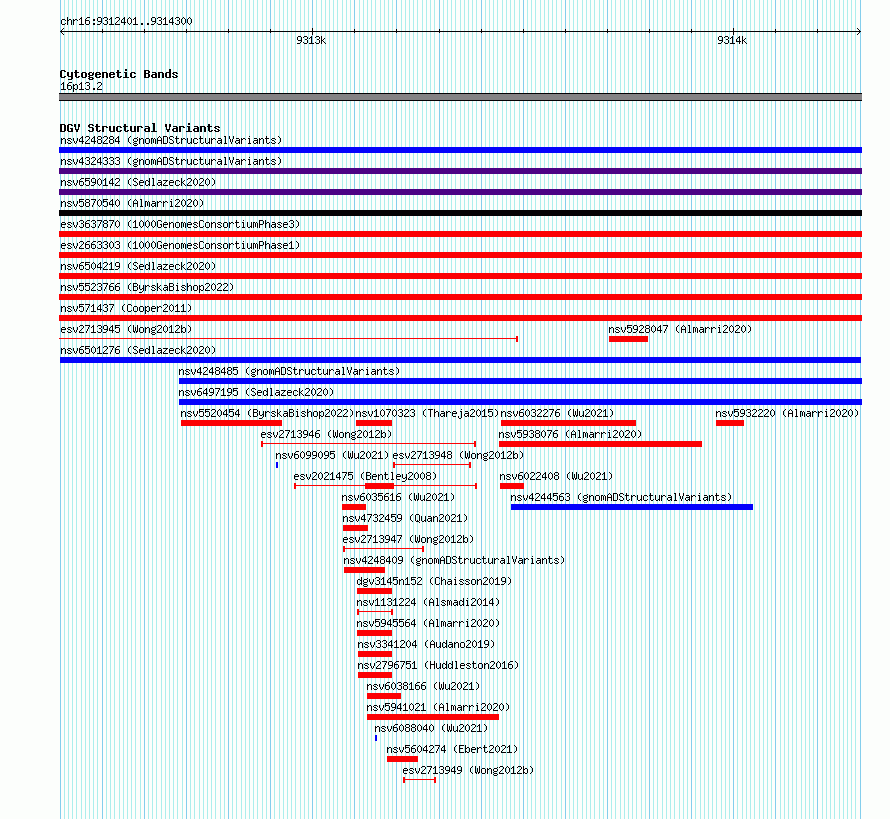890x819 pixels.
Task: Click esv3637870 1000GenomesConsortiumPhase3 label
Action: click(180, 224)
